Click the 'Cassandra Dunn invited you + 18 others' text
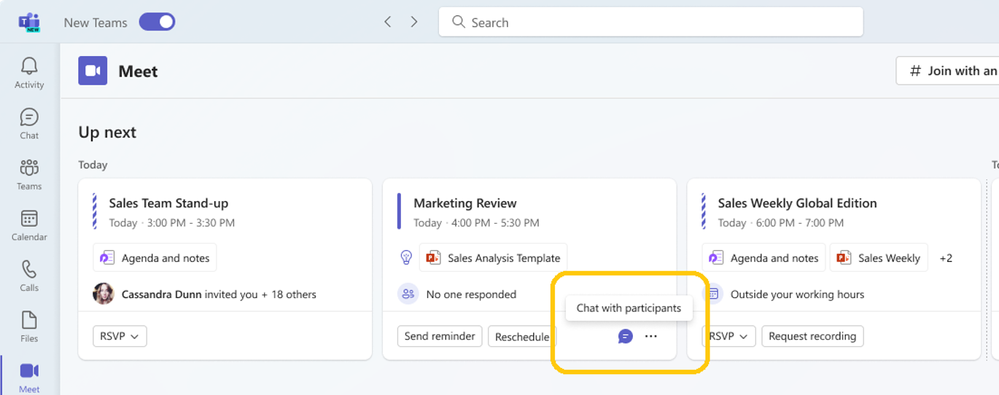 219,295
